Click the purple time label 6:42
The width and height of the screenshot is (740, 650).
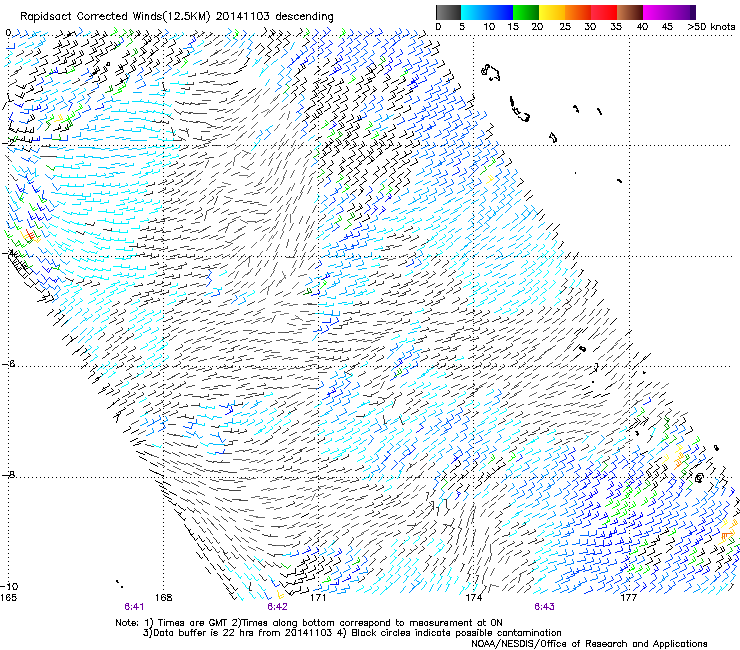click(277, 607)
